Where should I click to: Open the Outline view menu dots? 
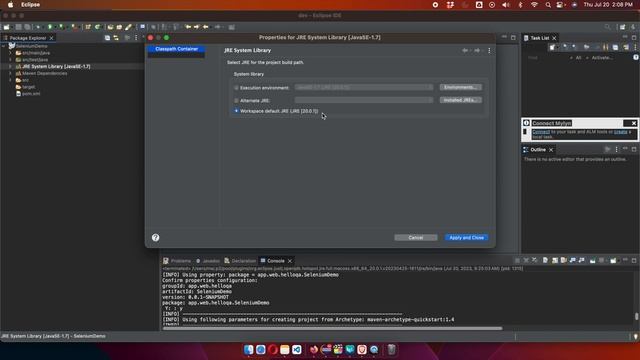pos(616,150)
